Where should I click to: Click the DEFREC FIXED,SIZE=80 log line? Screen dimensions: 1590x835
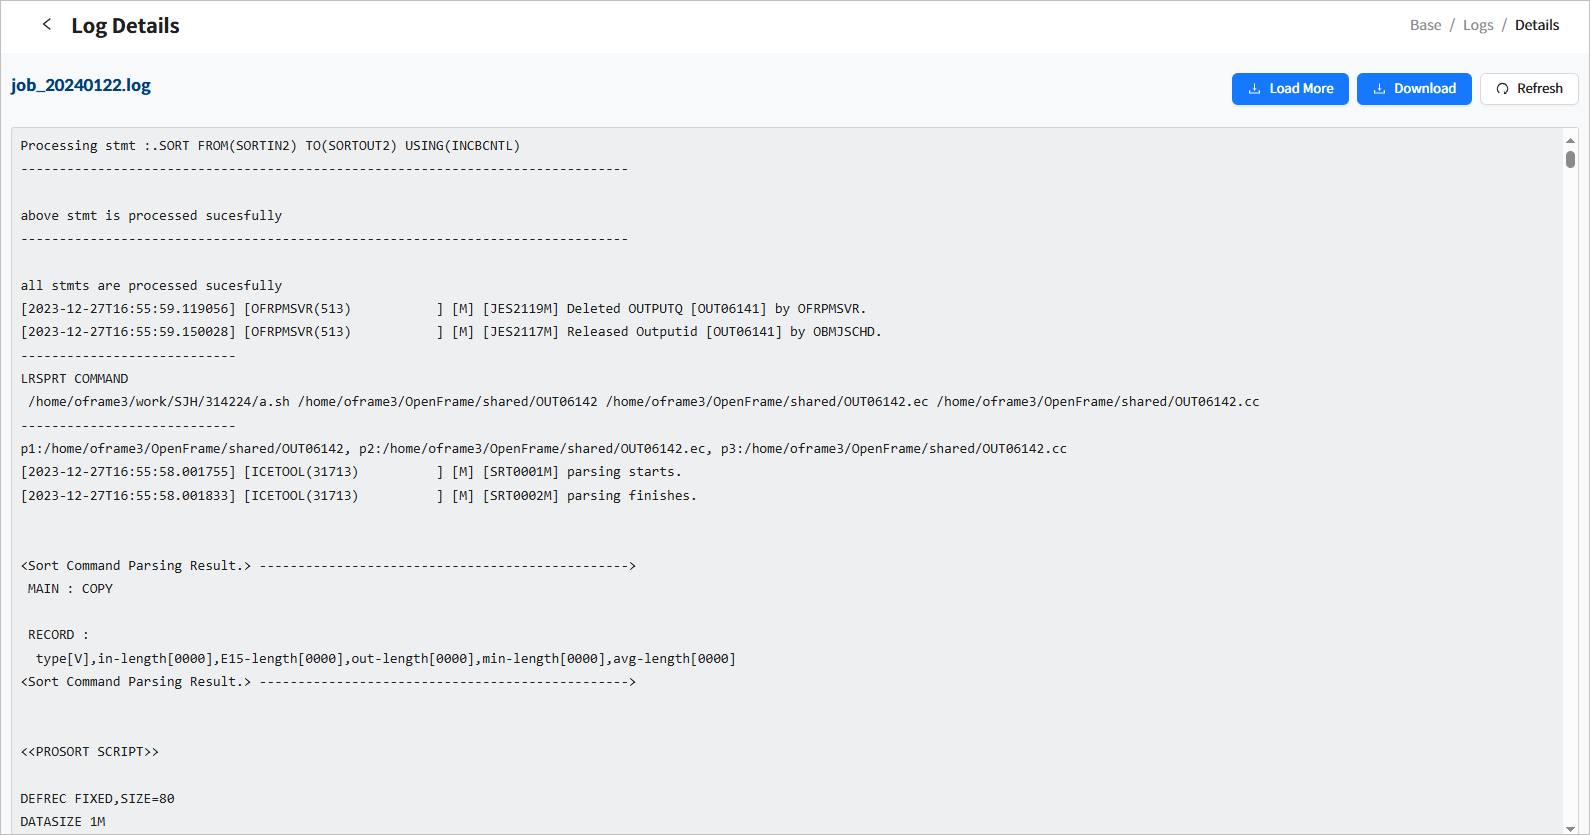97,799
